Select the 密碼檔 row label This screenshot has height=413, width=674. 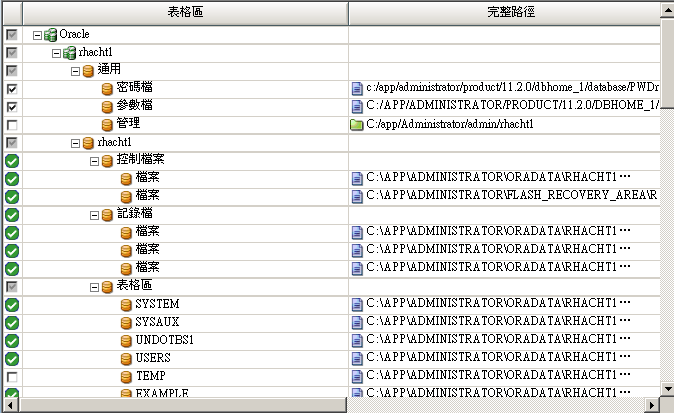point(135,87)
